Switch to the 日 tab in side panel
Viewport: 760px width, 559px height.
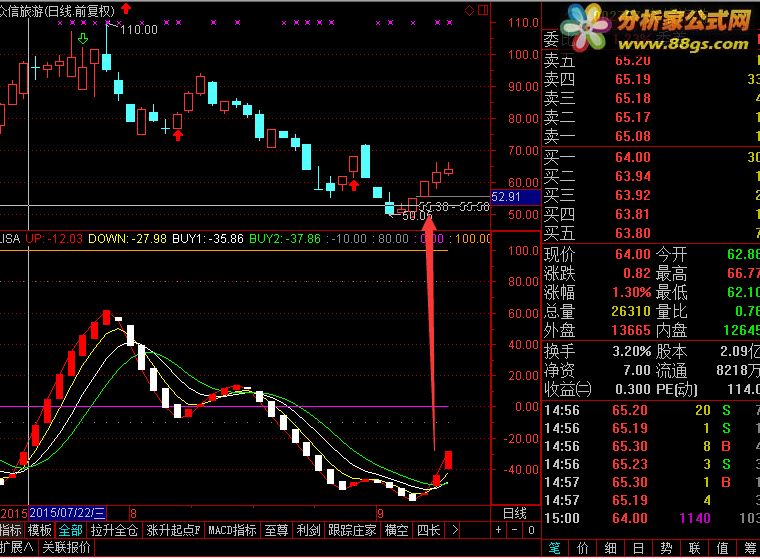click(638, 548)
